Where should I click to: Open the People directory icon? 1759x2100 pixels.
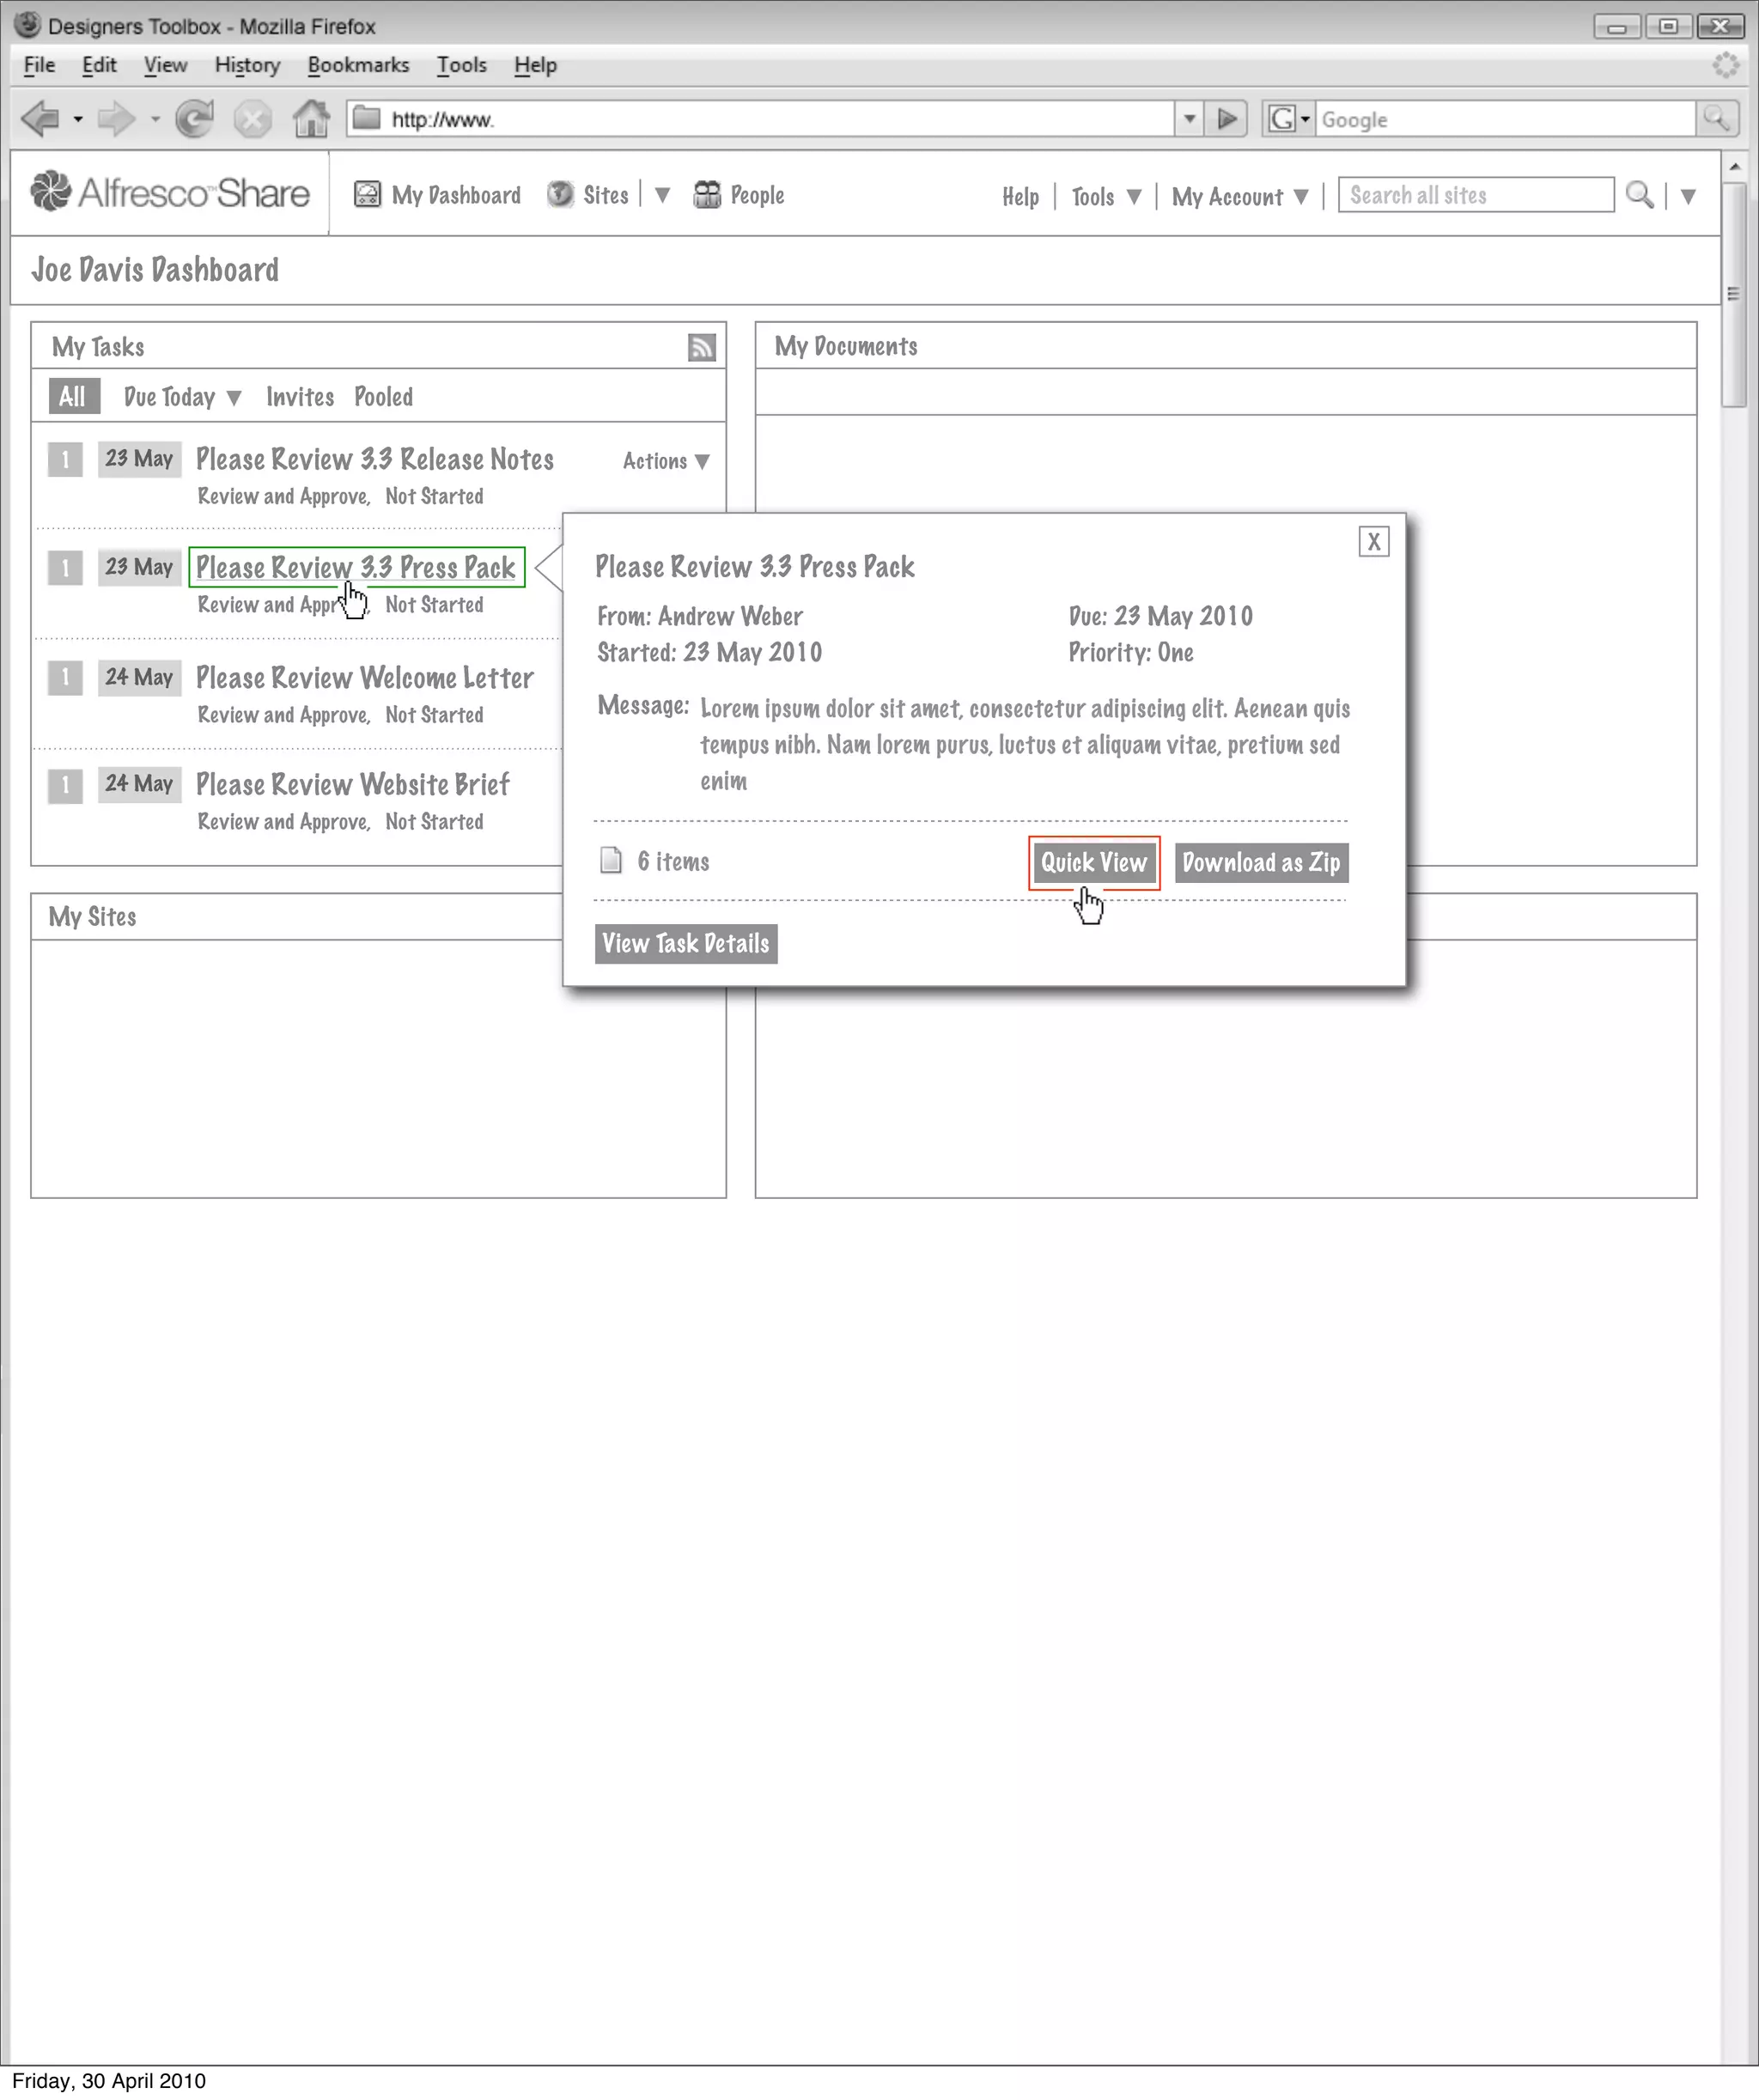(x=707, y=195)
